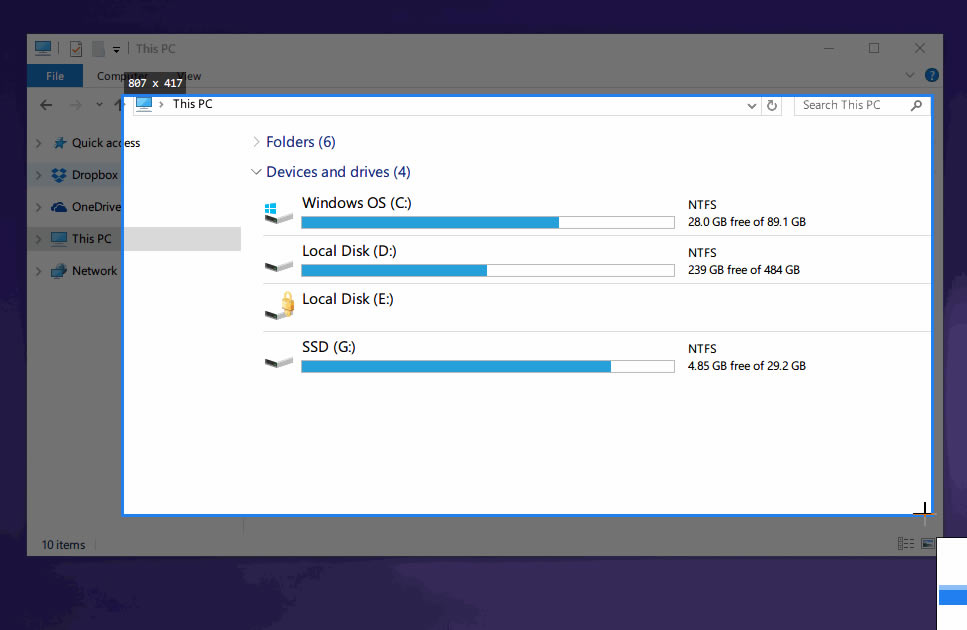967x630 pixels.
Task: Click the blue Help button
Action: [x=932, y=75]
